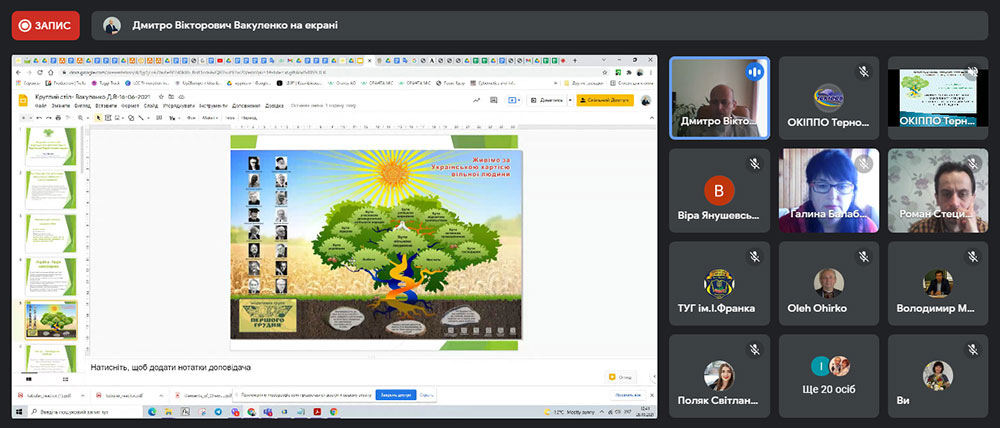Screen dimensions: 1000x428
Task: Open the Файл menu in Google Slides
Action: [x=41, y=104]
